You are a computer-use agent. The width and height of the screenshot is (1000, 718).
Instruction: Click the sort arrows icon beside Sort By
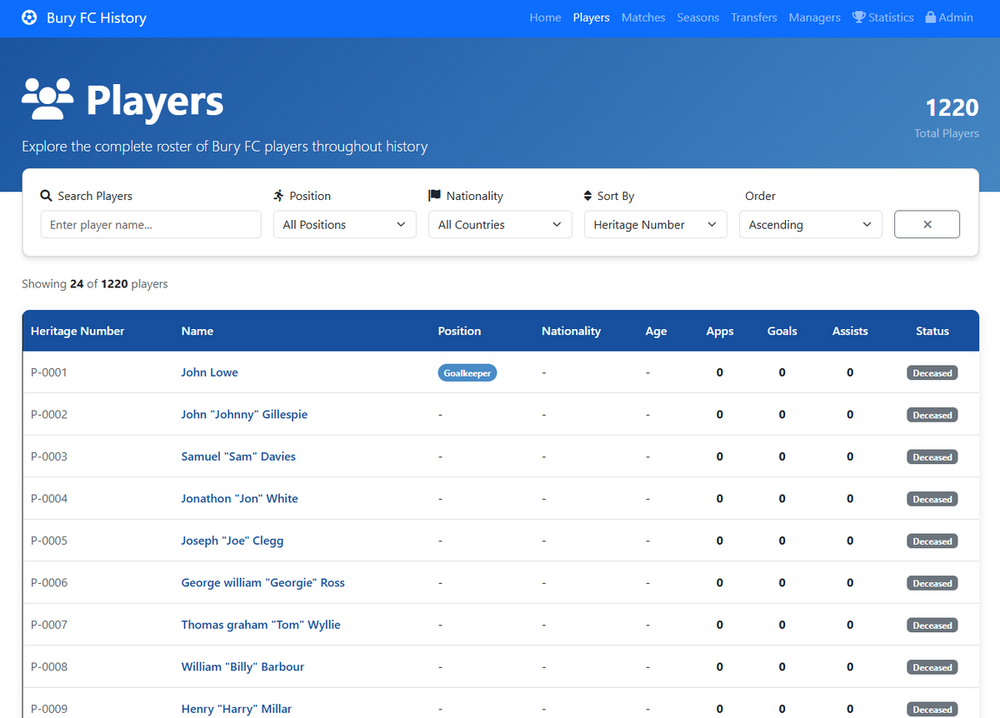coord(587,196)
